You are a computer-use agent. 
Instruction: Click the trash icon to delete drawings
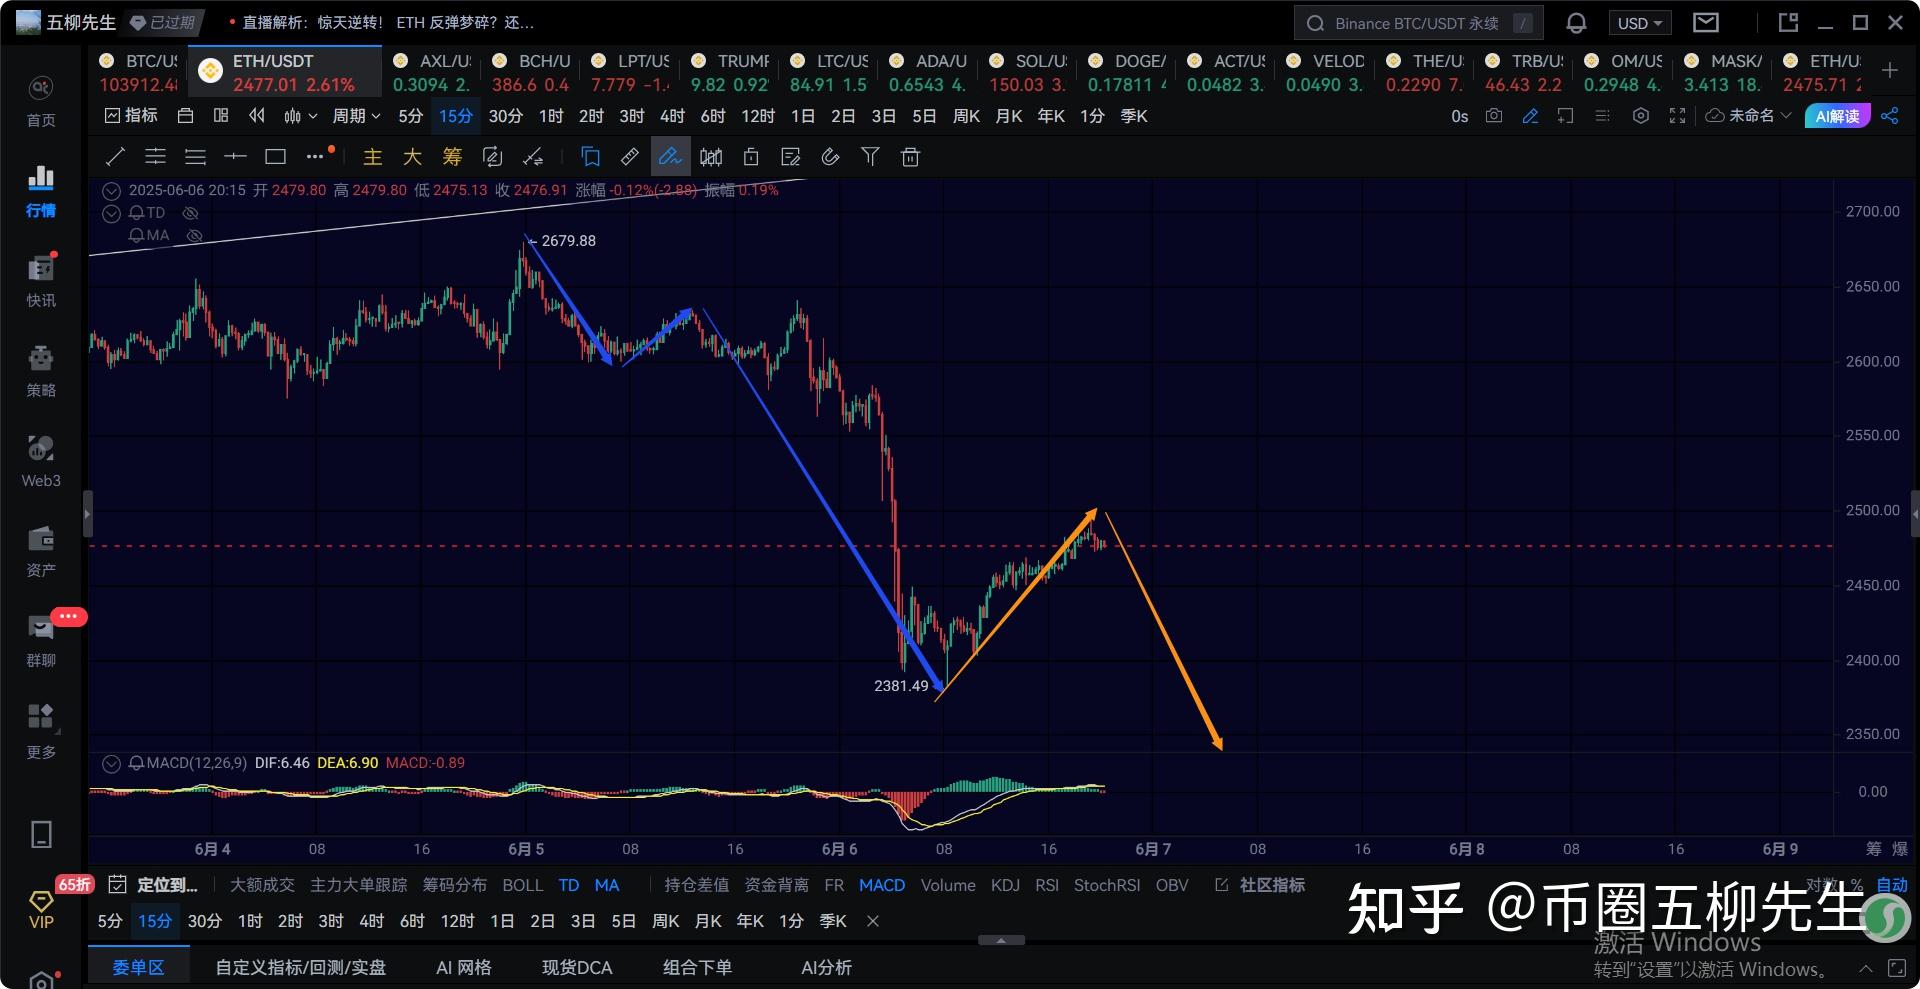pyautogui.click(x=910, y=157)
